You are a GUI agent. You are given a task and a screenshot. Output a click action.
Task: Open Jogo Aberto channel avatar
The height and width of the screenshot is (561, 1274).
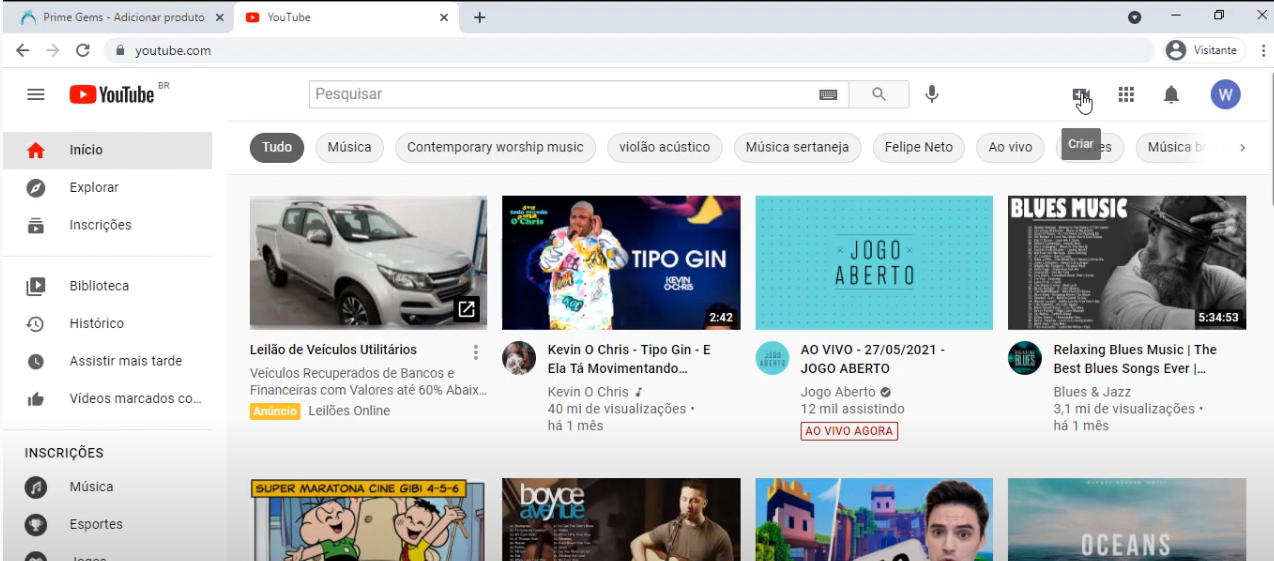[772, 358]
